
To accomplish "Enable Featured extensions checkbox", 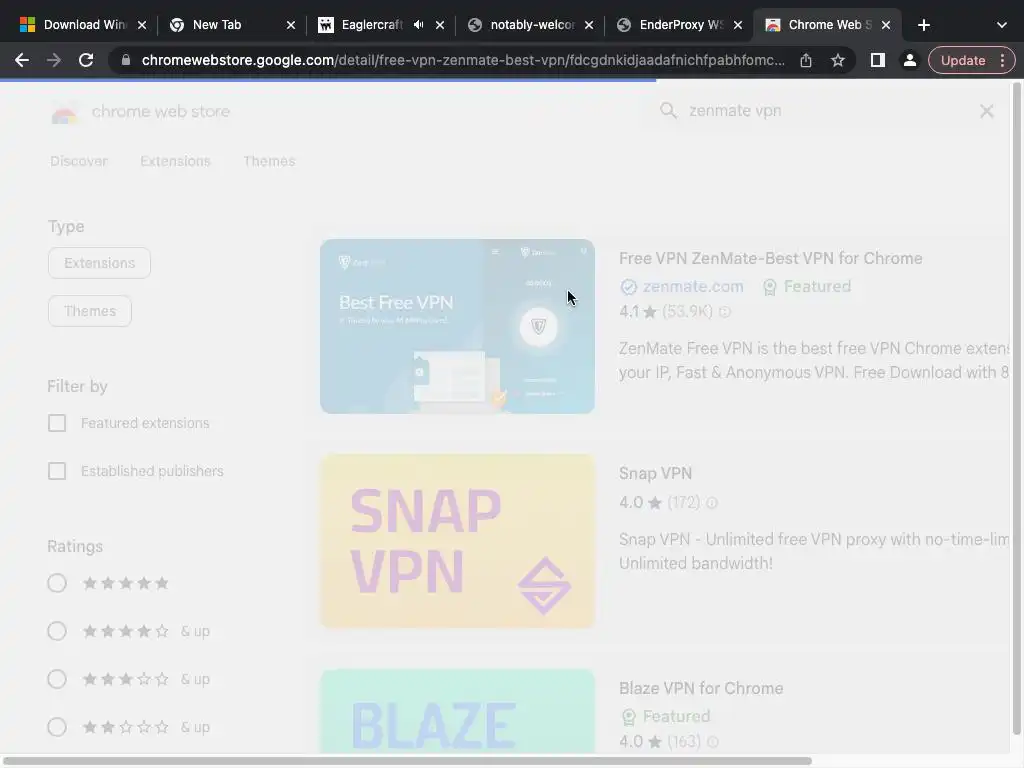I will pyautogui.click(x=57, y=423).
